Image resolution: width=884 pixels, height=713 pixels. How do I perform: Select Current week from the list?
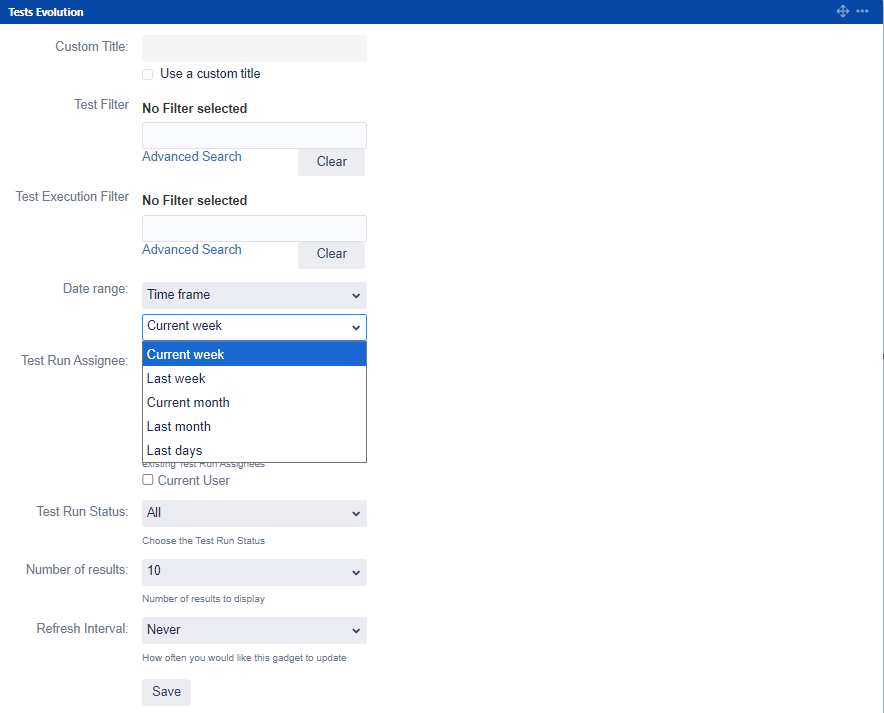(254, 354)
